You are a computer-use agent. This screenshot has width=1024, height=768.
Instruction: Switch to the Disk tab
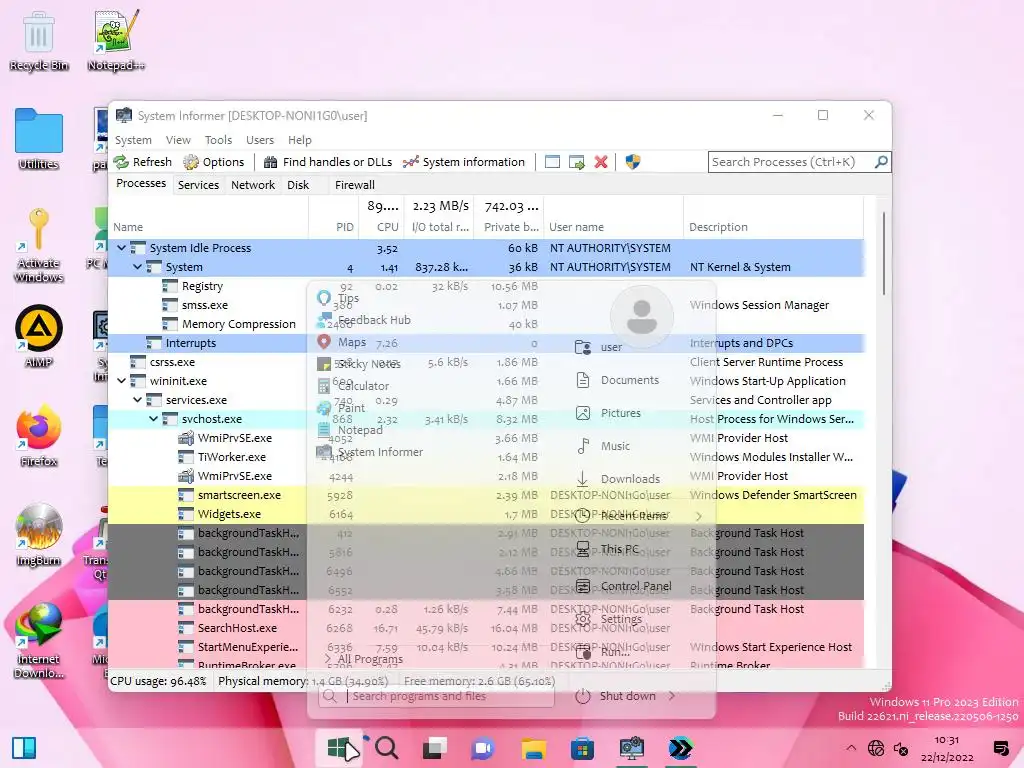click(x=298, y=185)
